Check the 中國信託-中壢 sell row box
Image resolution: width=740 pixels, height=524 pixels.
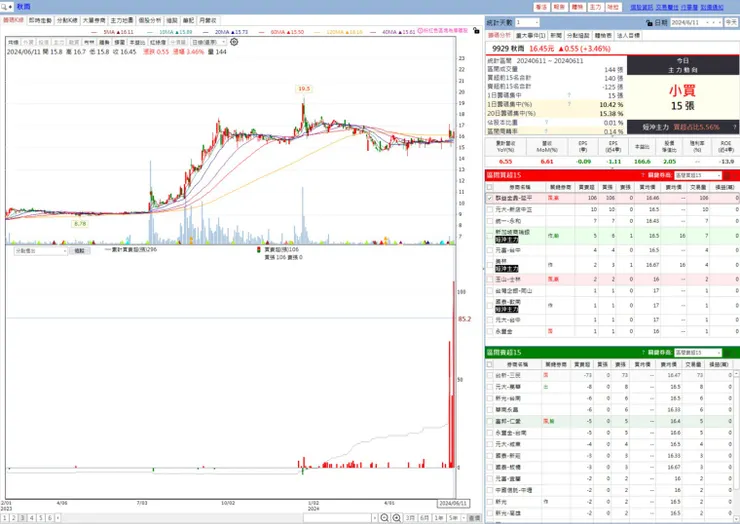[490, 490]
